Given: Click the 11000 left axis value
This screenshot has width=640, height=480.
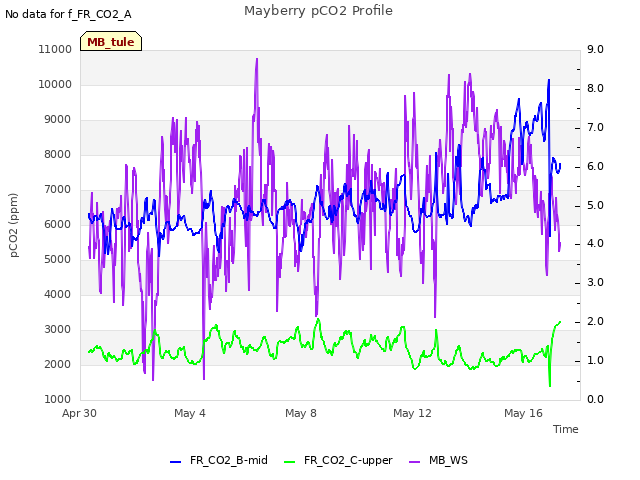Looking at the screenshot, I should (x=55, y=49).
